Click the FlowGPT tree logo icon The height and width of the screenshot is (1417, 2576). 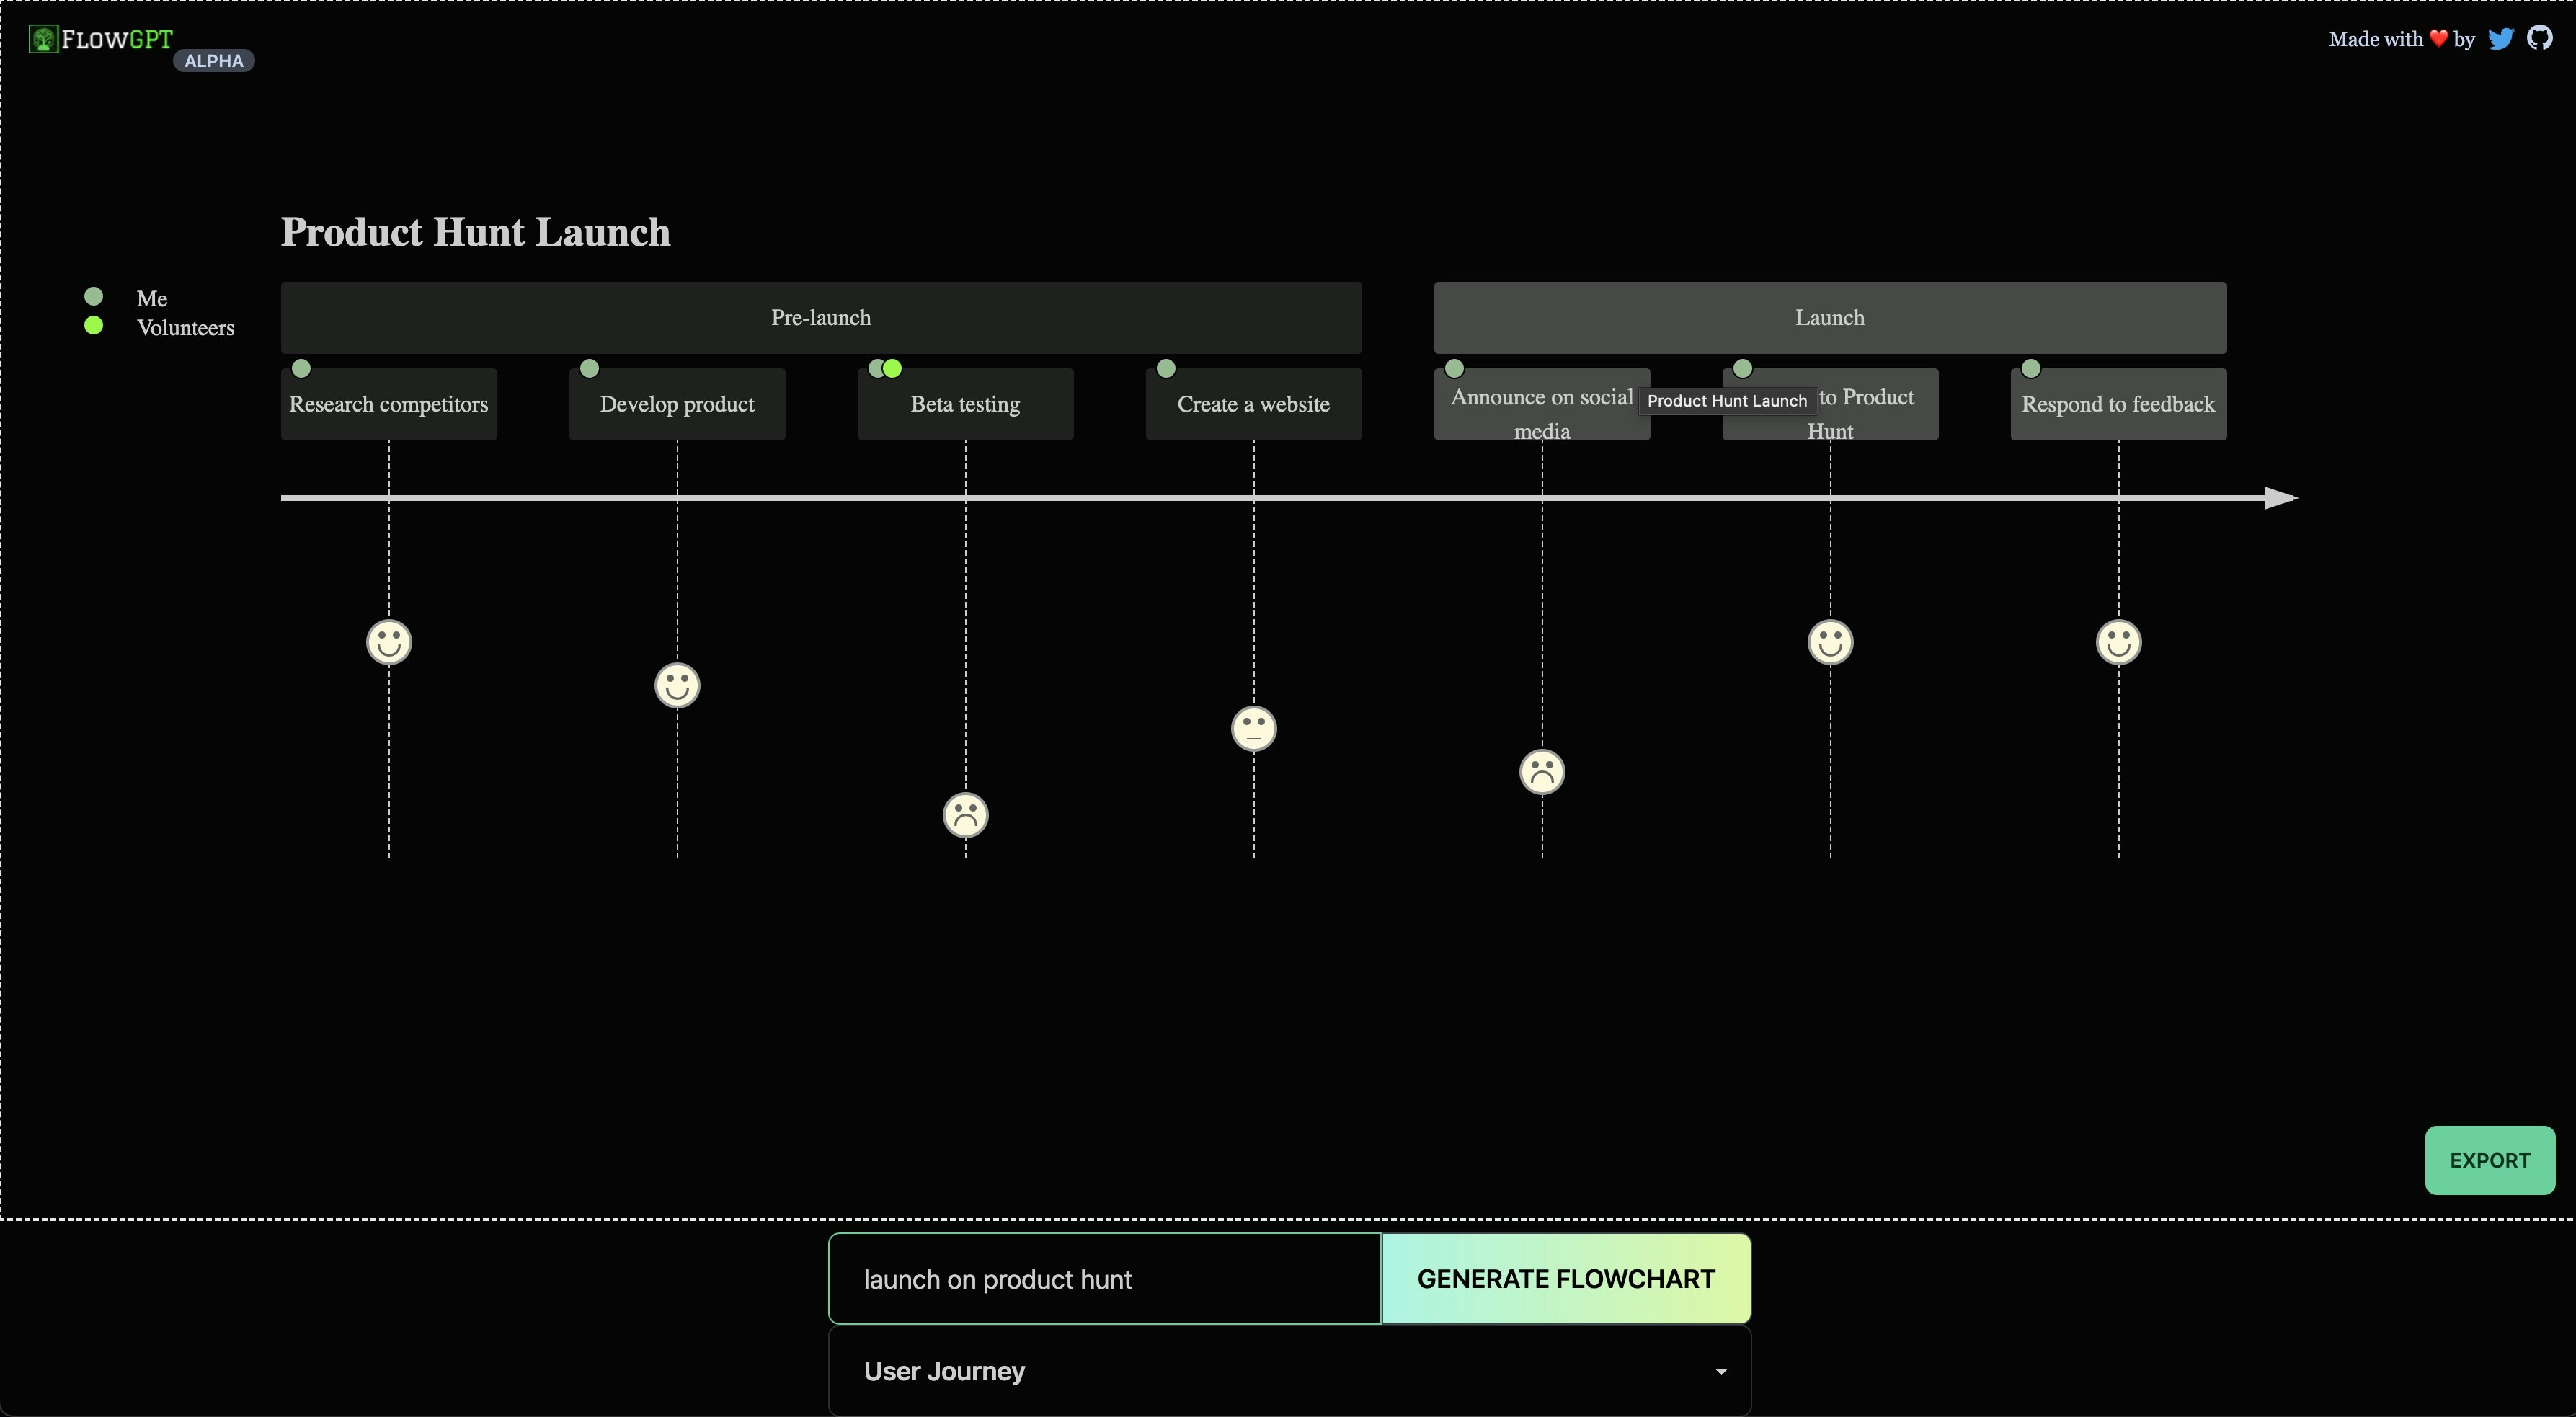pyautogui.click(x=43, y=40)
